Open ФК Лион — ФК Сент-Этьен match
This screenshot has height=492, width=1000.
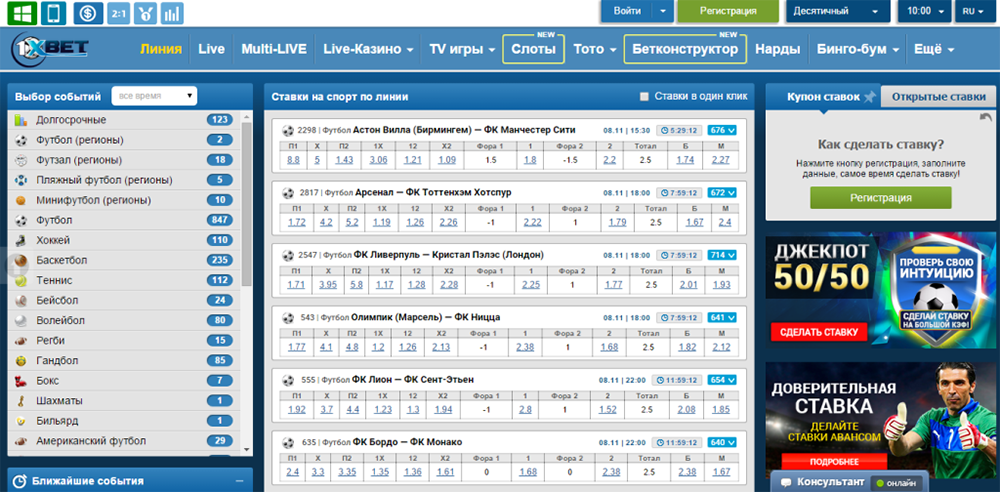(x=413, y=380)
